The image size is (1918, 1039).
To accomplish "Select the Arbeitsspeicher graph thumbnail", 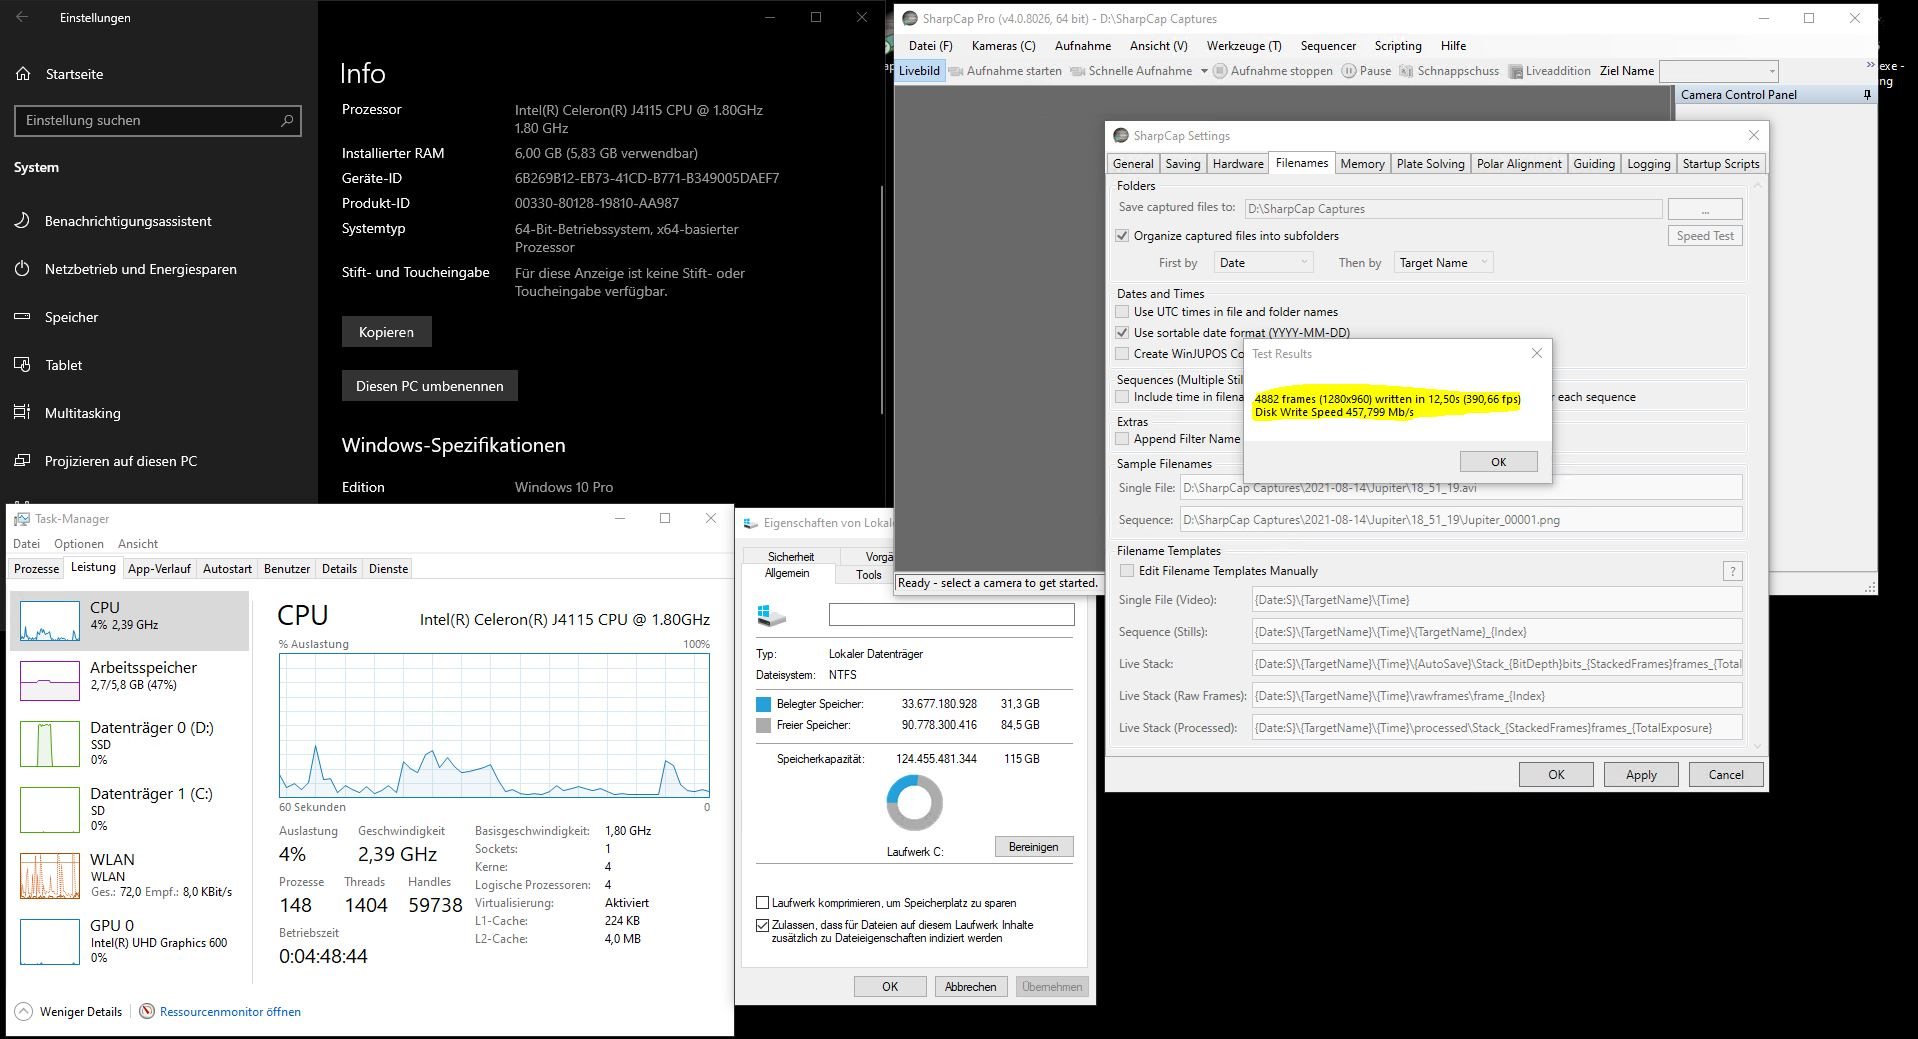I will click(50, 681).
